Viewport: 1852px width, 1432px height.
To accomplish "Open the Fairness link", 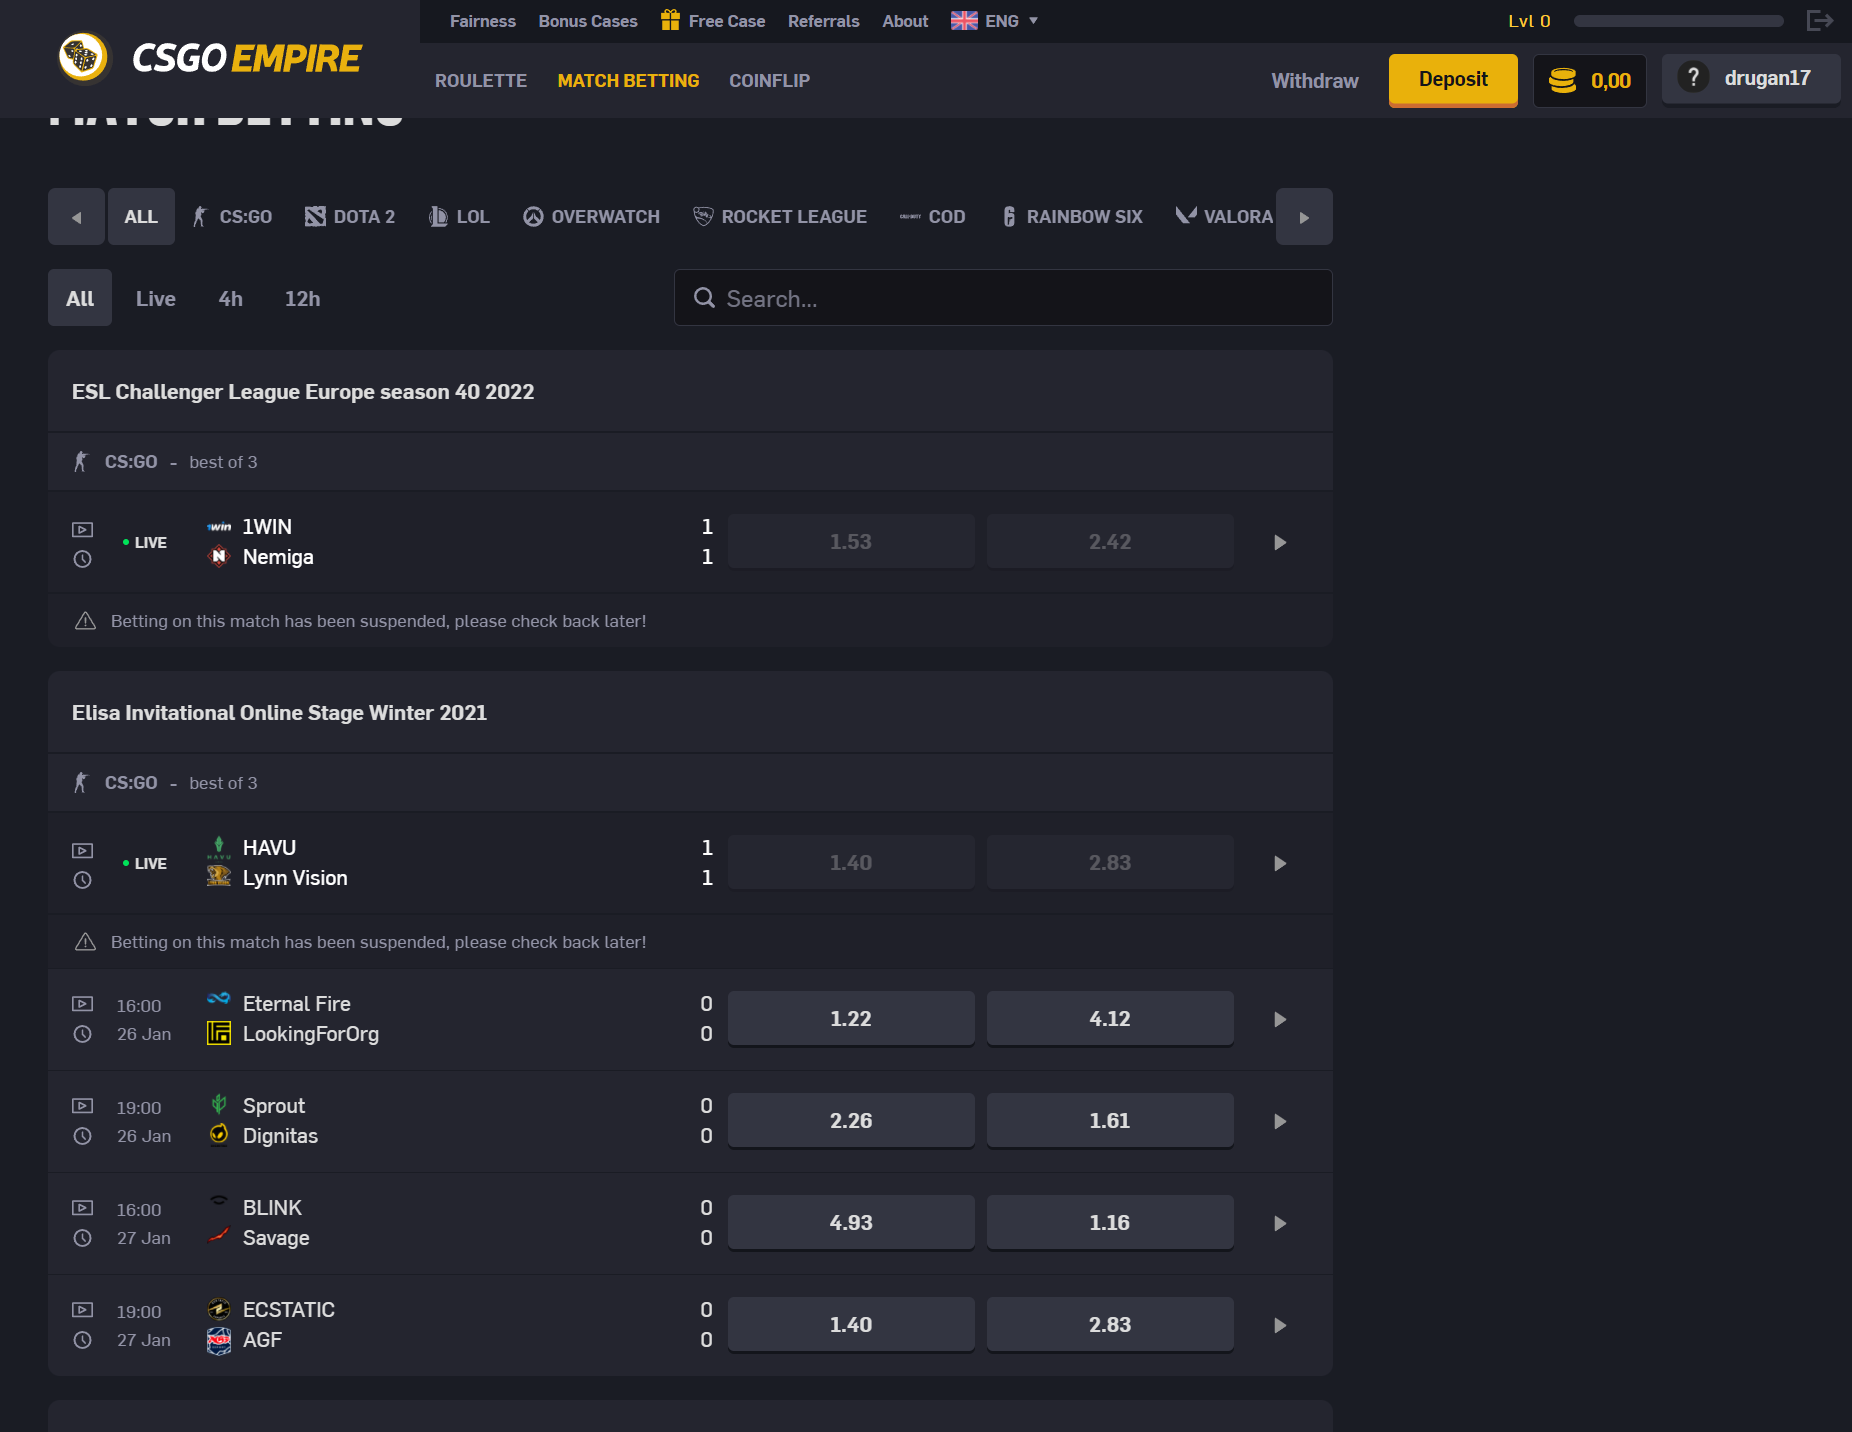I will [483, 21].
